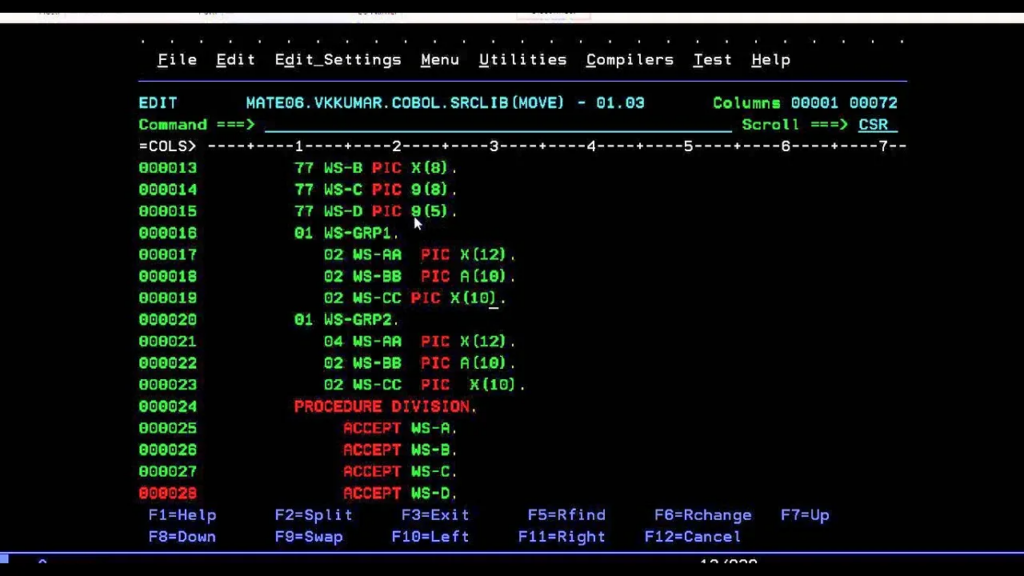Click F12=Cancel at the bottom
This screenshot has width=1024, height=576.
click(x=692, y=537)
